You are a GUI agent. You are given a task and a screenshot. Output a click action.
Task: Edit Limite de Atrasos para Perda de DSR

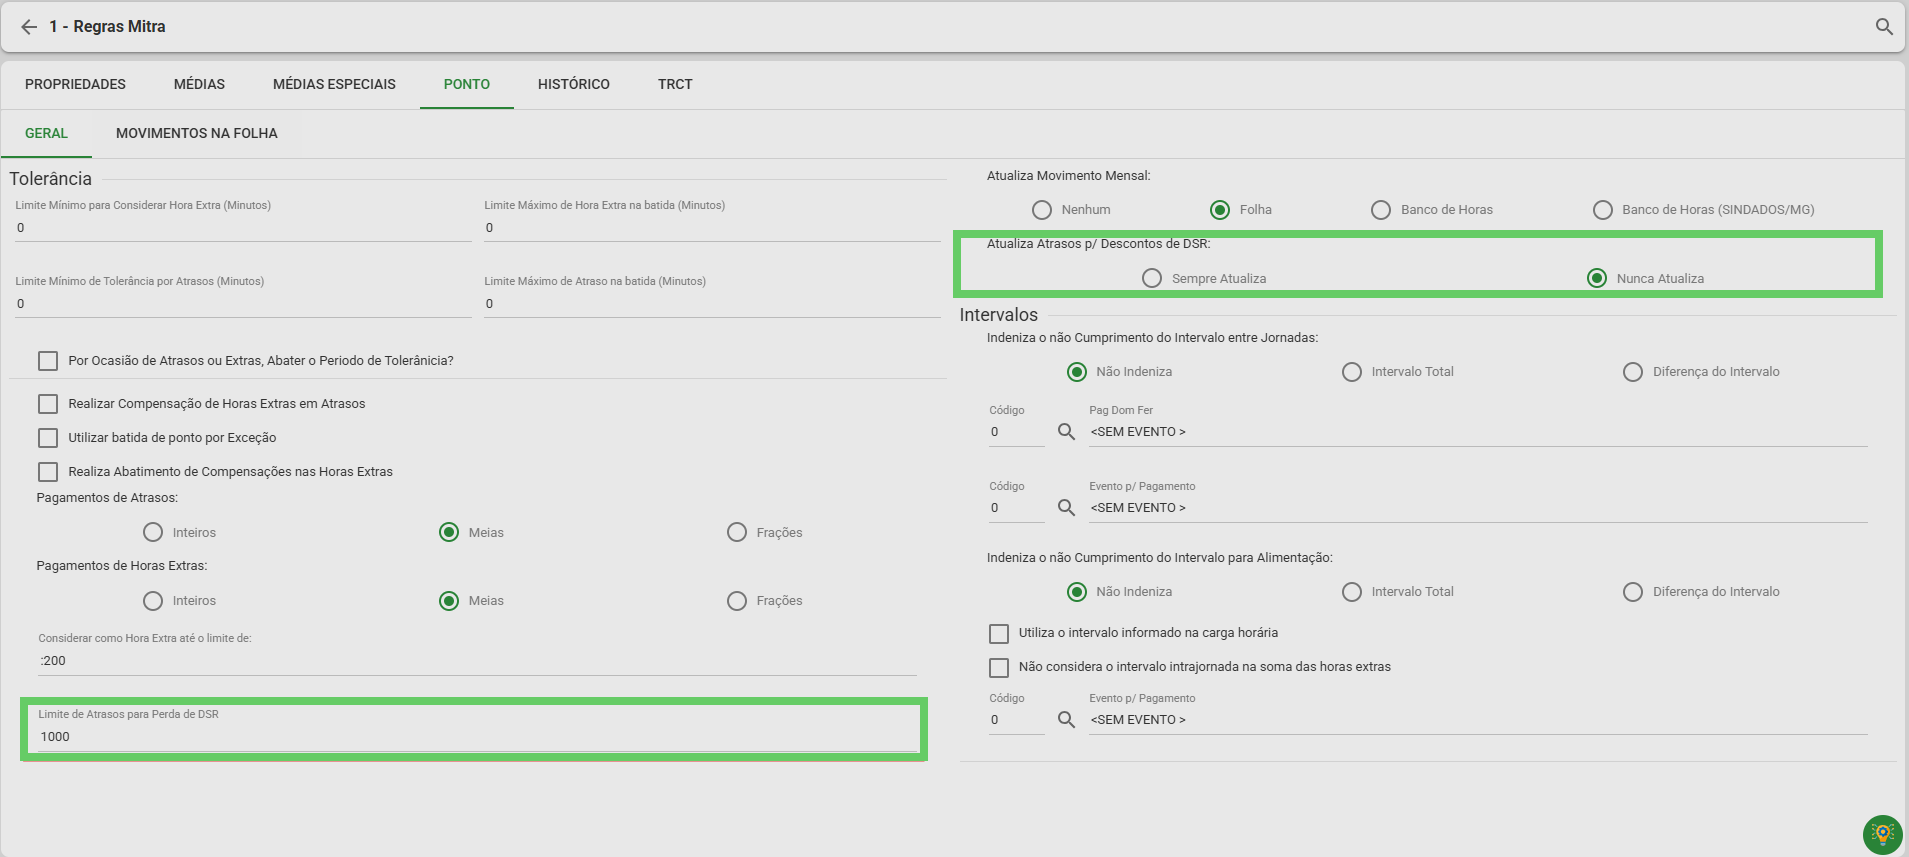click(x=477, y=737)
